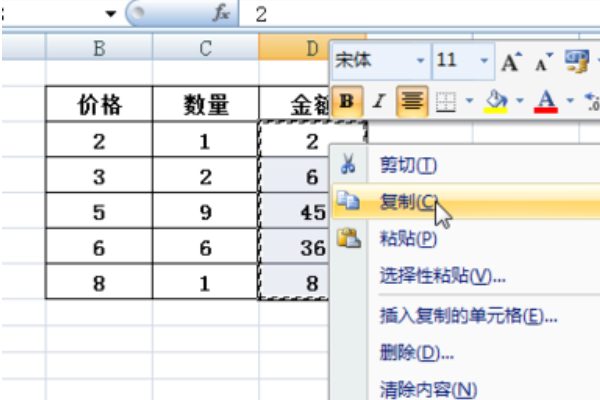600x400 pixels.
Task: Click the formula bar showing 2
Action: pyautogui.click(x=419, y=14)
